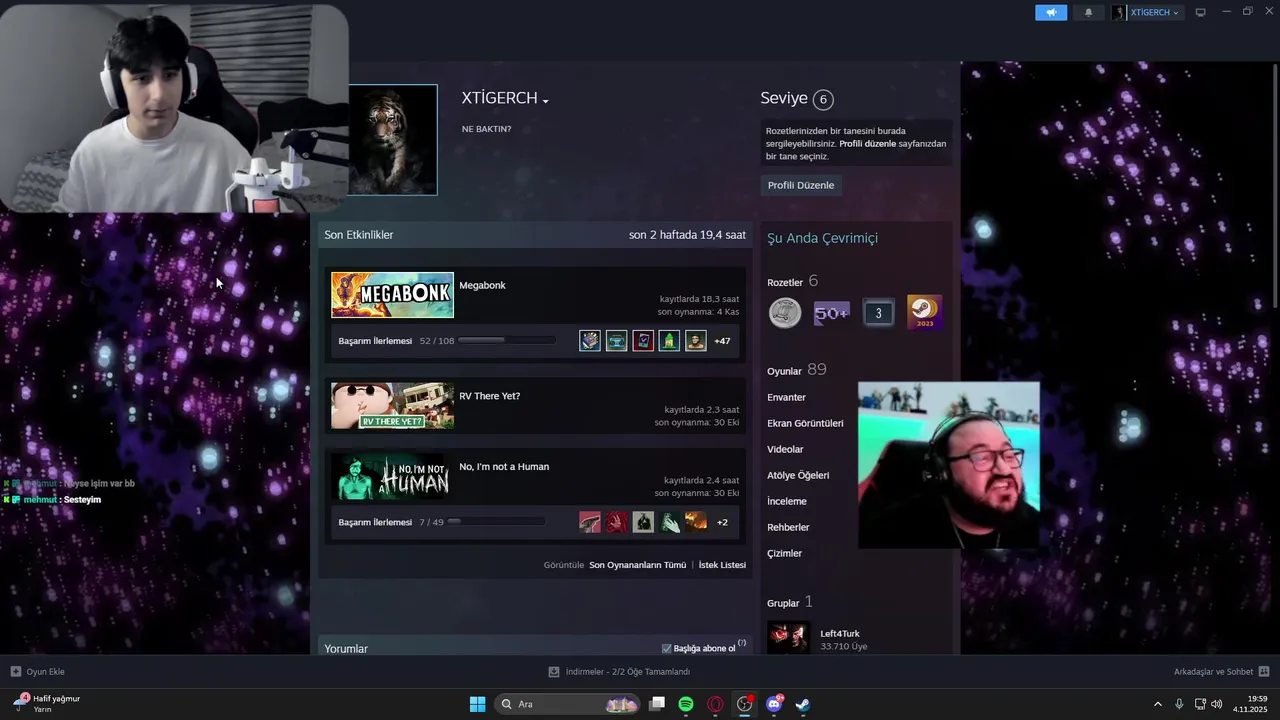1280x720 pixels.
Task: Open the 50+ games badge
Action: [831, 313]
